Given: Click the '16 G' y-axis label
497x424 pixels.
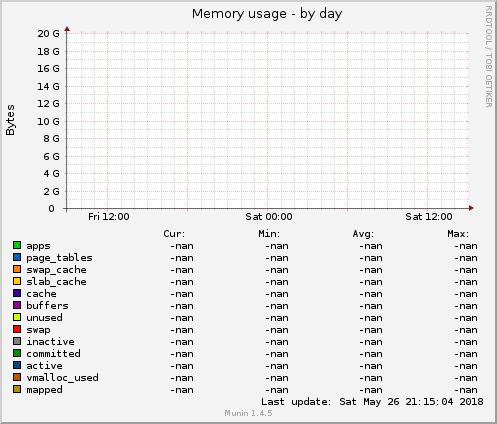Looking at the screenshot, I should (48, 69).
